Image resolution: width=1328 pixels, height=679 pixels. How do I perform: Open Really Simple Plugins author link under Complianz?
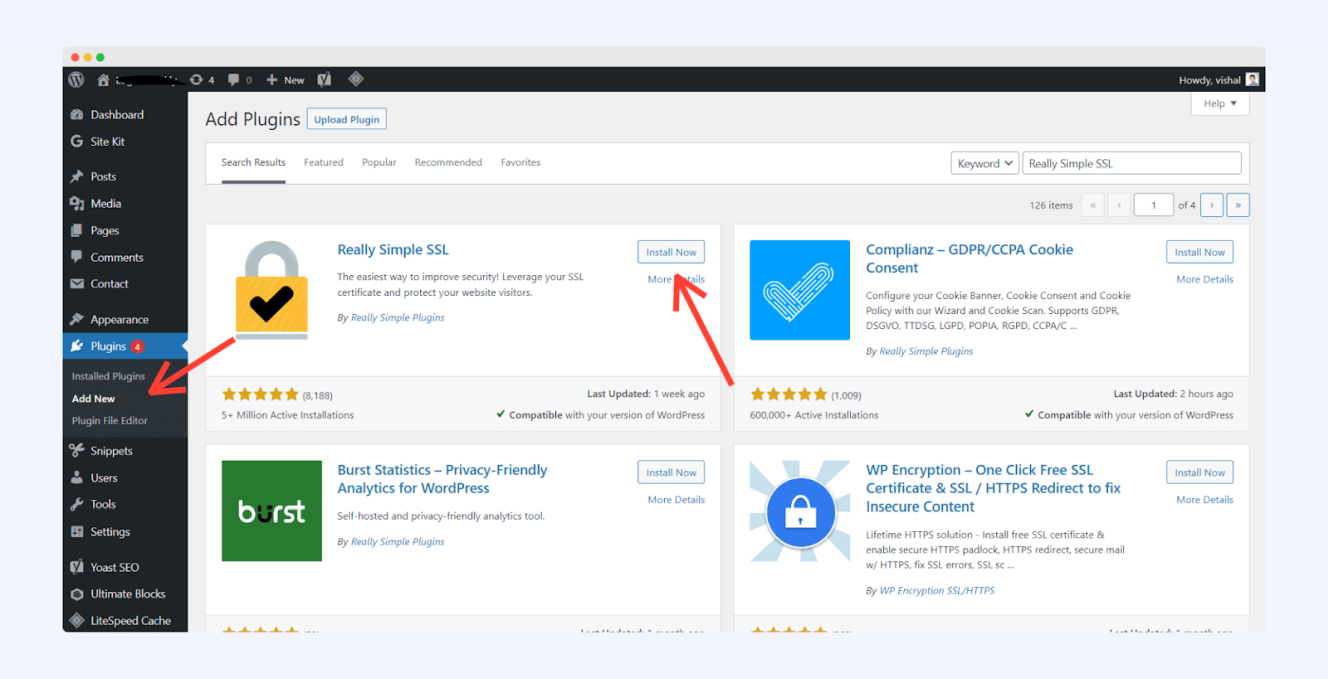(926, 352)
